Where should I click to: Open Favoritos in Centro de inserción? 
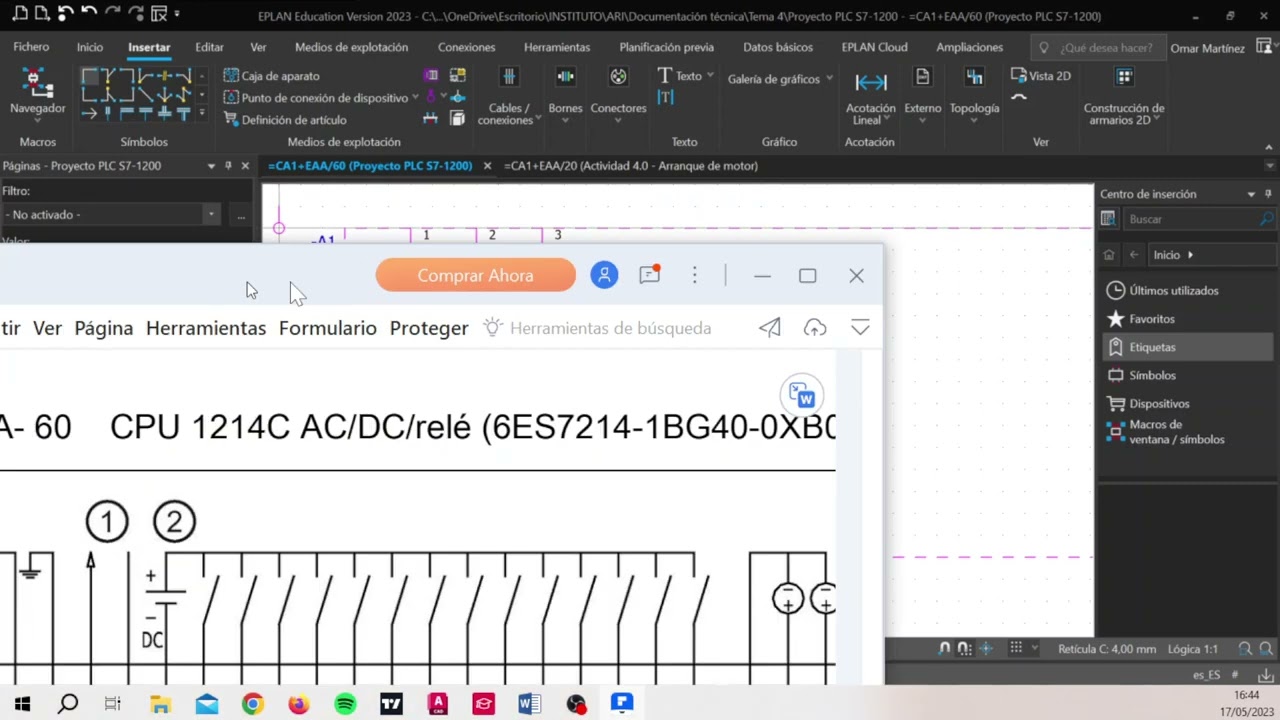(x=1141, y=319)
